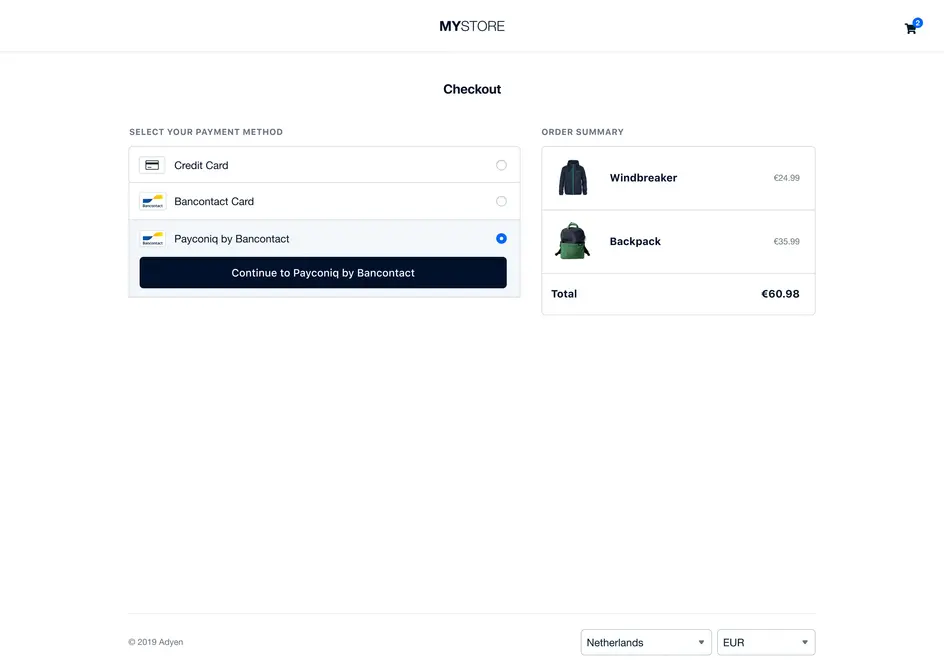The width and height of the screenshot is (944, 671).
Task: Select the Bancontact Card radio button
Action: (x=501, y=201)
